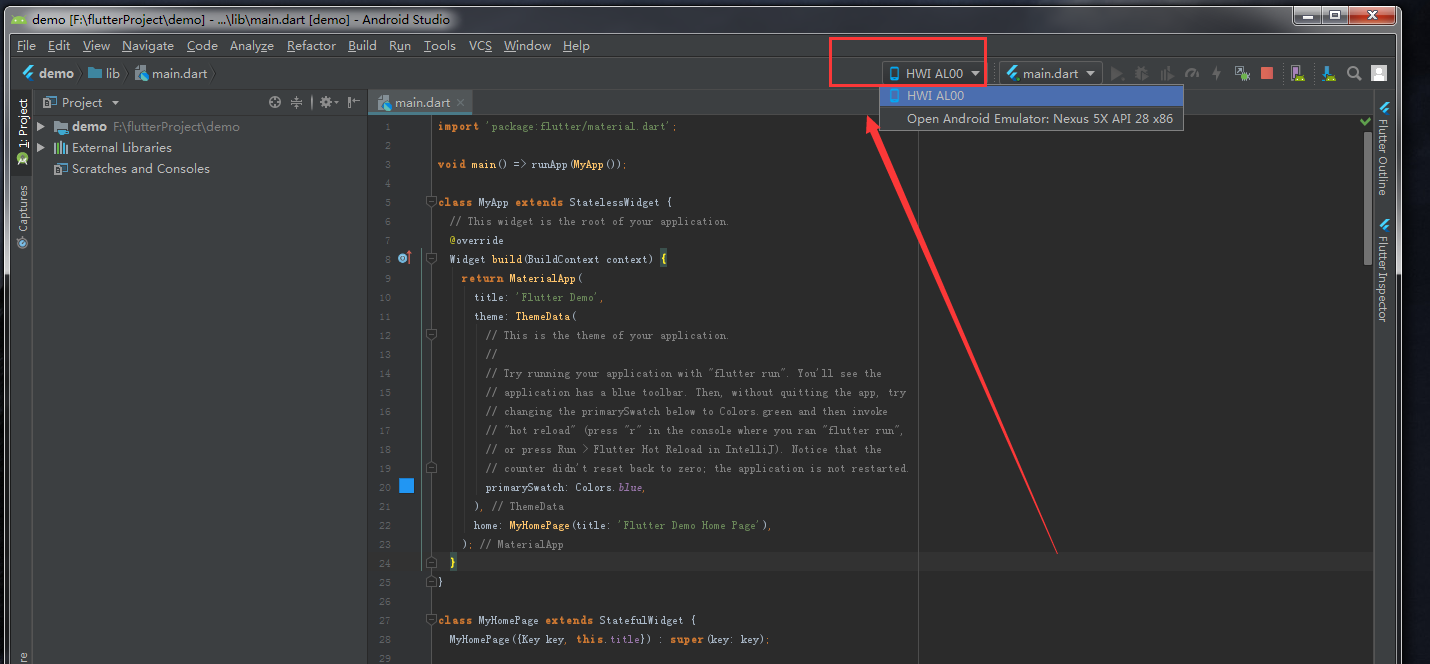Click the Search Everywhere magnifier icon

click(1354, 73)
